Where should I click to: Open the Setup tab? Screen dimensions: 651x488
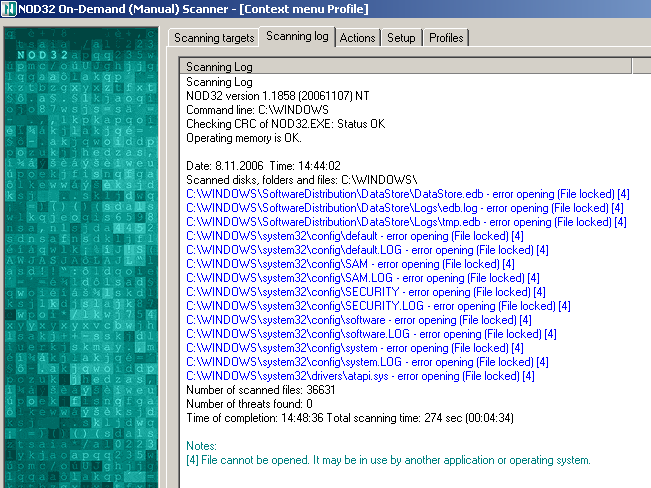(x=401, y=38)
